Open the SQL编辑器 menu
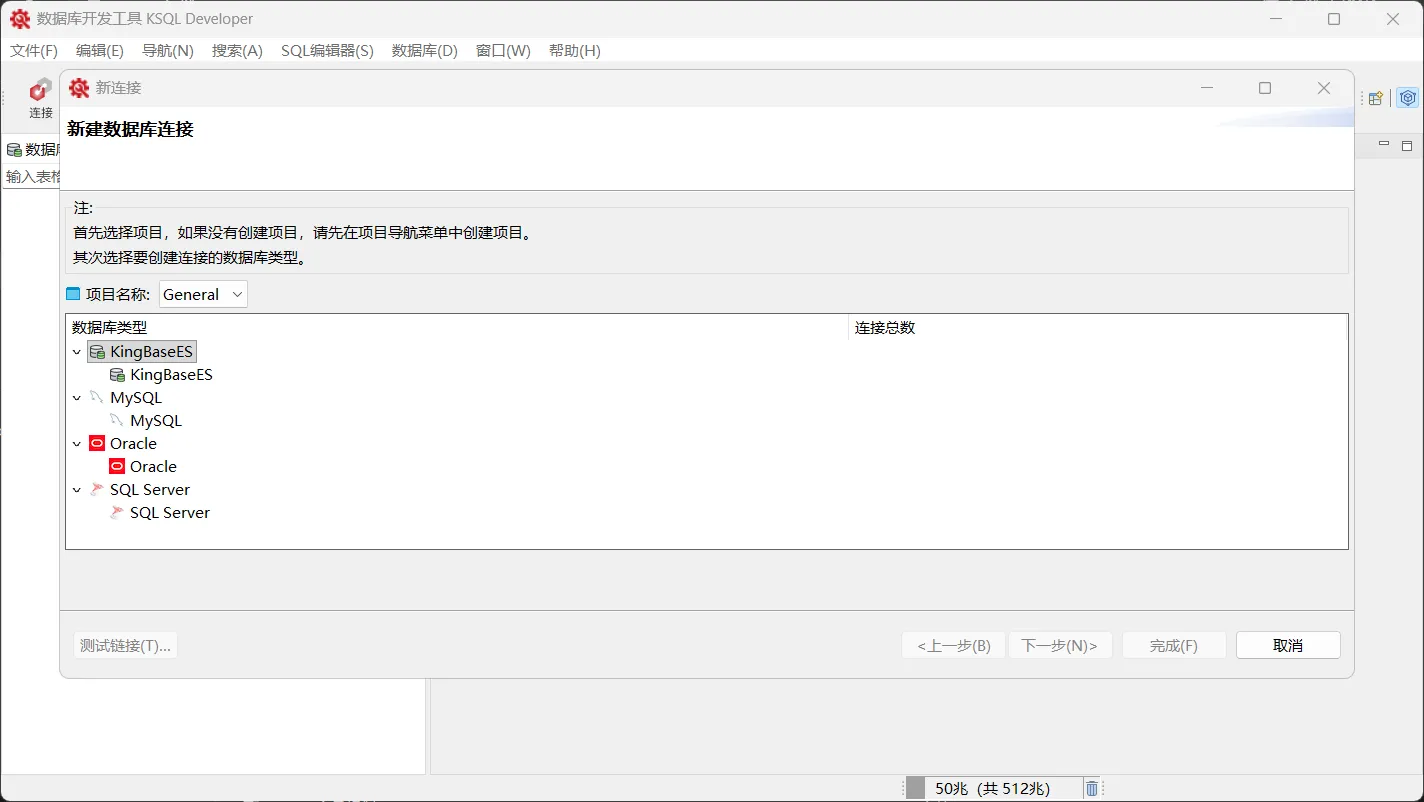 point(327,50)
